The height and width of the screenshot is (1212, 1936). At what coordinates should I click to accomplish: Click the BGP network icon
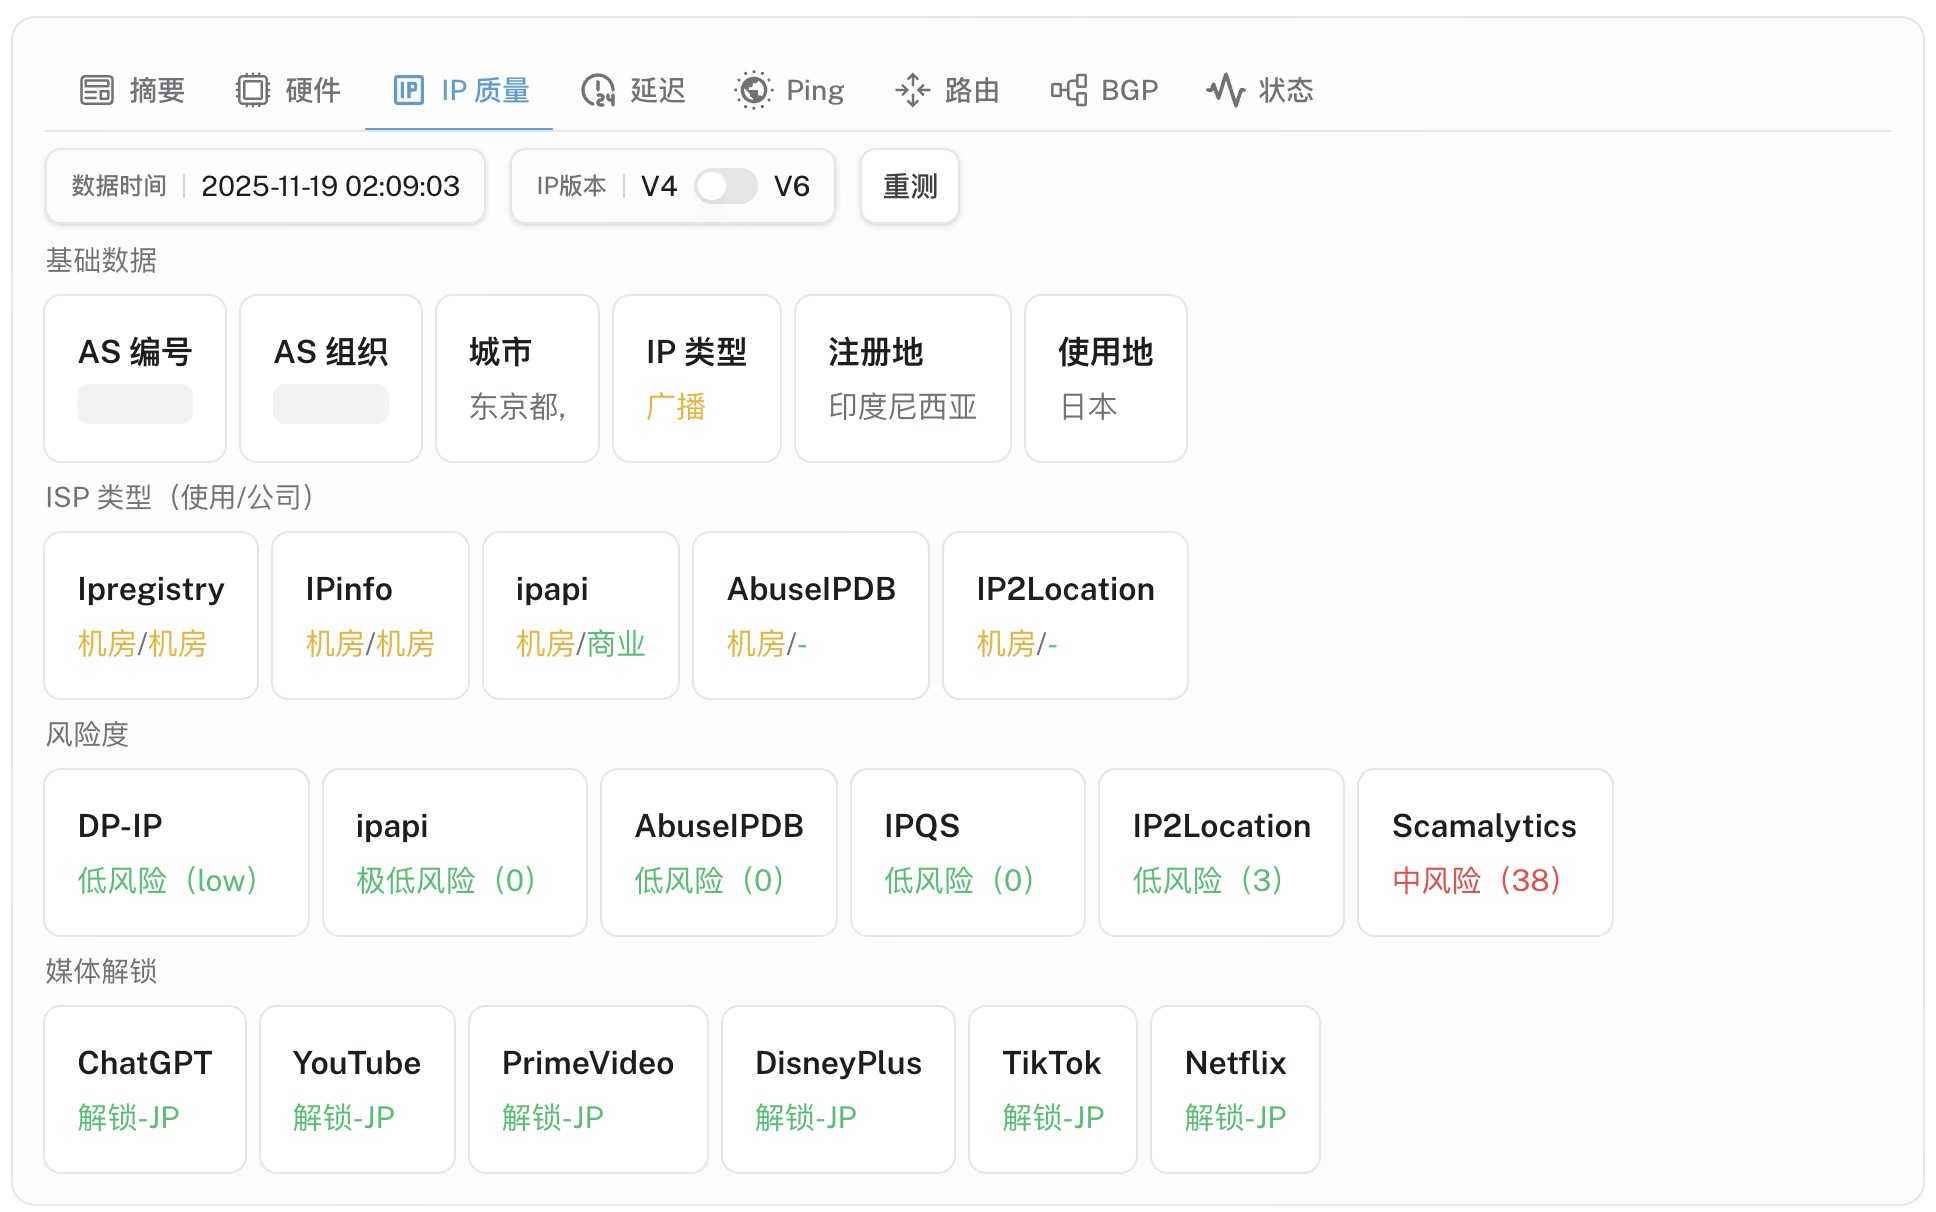[1068, 90]
